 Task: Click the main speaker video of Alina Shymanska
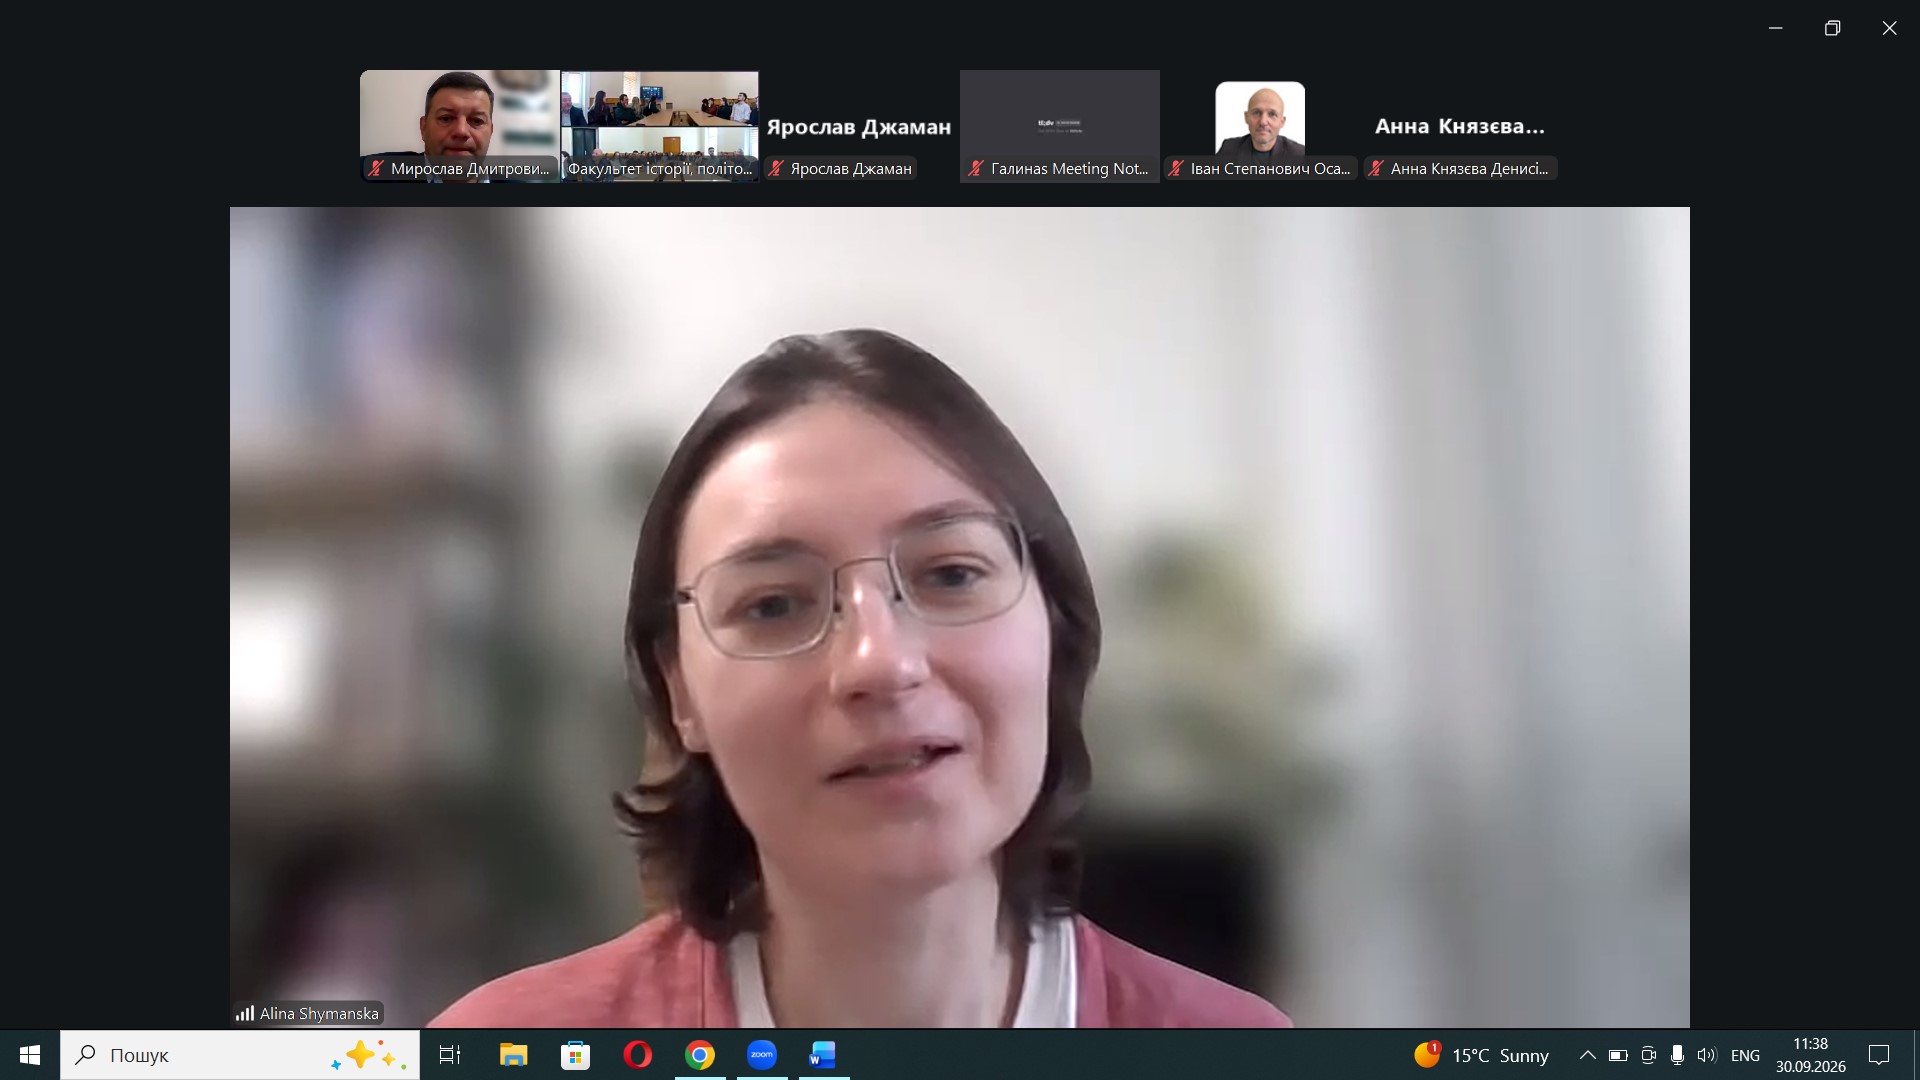[x=960, y=617]
